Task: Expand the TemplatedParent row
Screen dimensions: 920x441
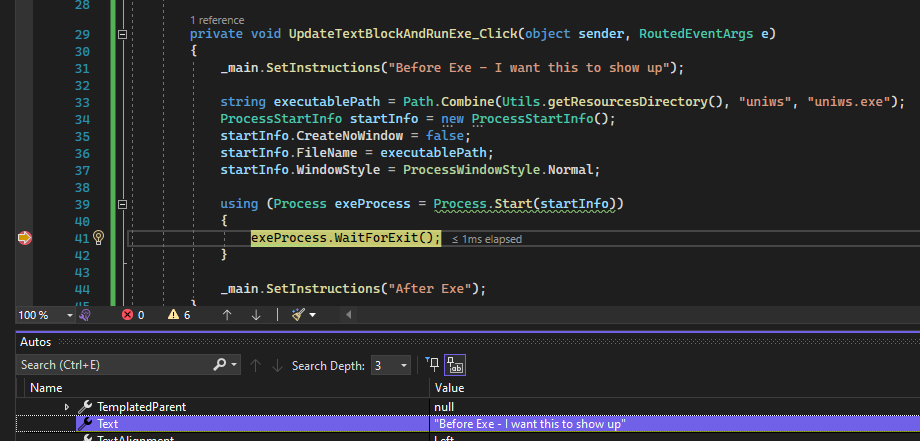Action: tap(66, 406)
